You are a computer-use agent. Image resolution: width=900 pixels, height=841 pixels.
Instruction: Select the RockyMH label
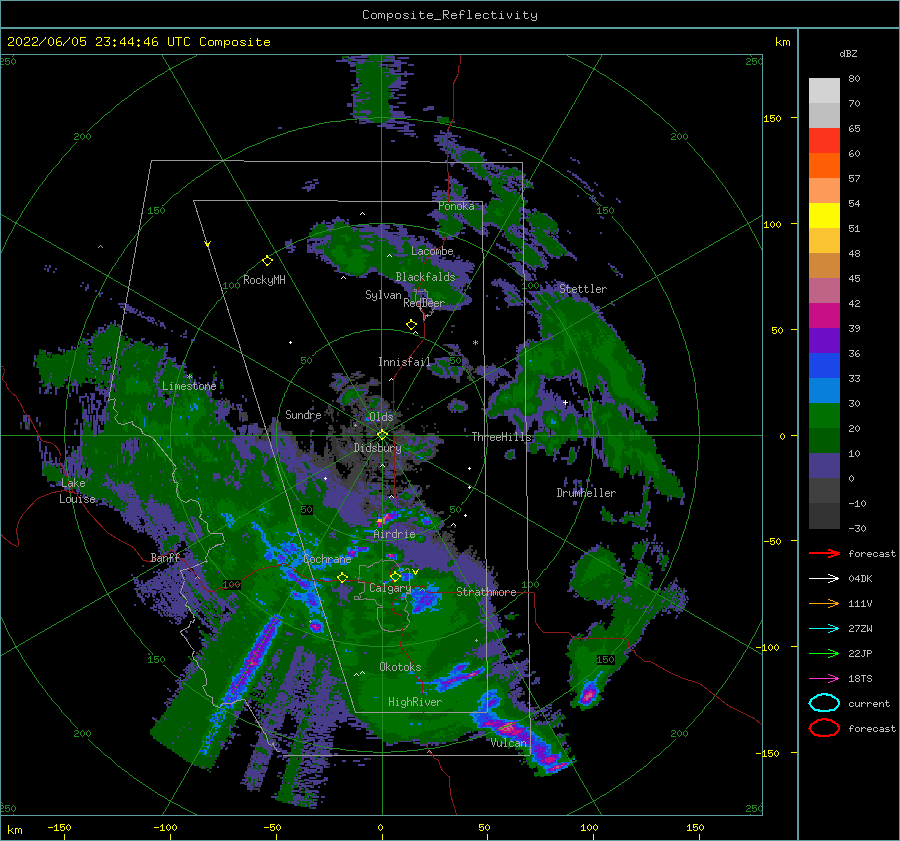(x=264, y=280)
